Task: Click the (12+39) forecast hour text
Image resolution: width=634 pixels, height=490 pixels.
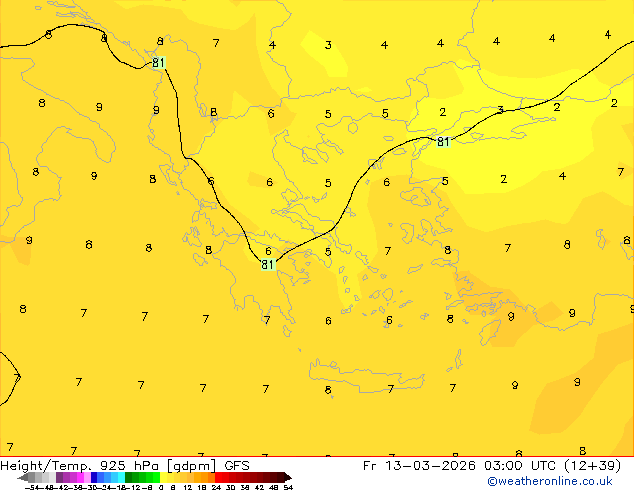Action: pyautogui.click(x=592, y=466)
